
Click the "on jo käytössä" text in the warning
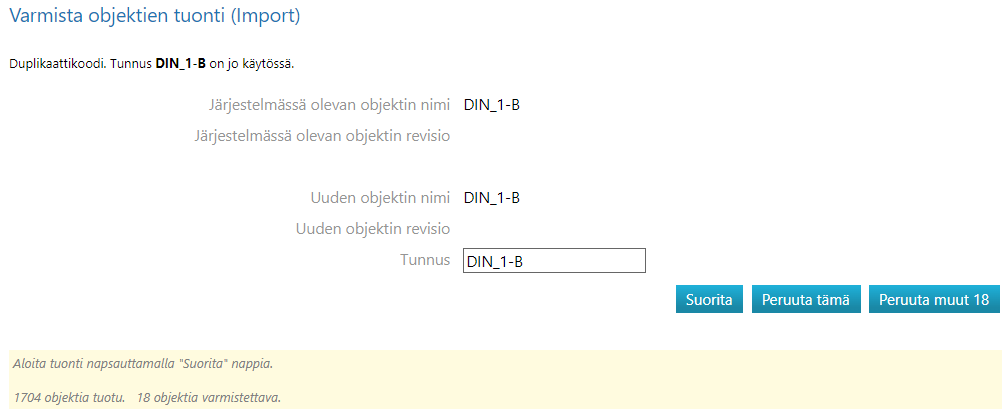(x=251, y=64)
